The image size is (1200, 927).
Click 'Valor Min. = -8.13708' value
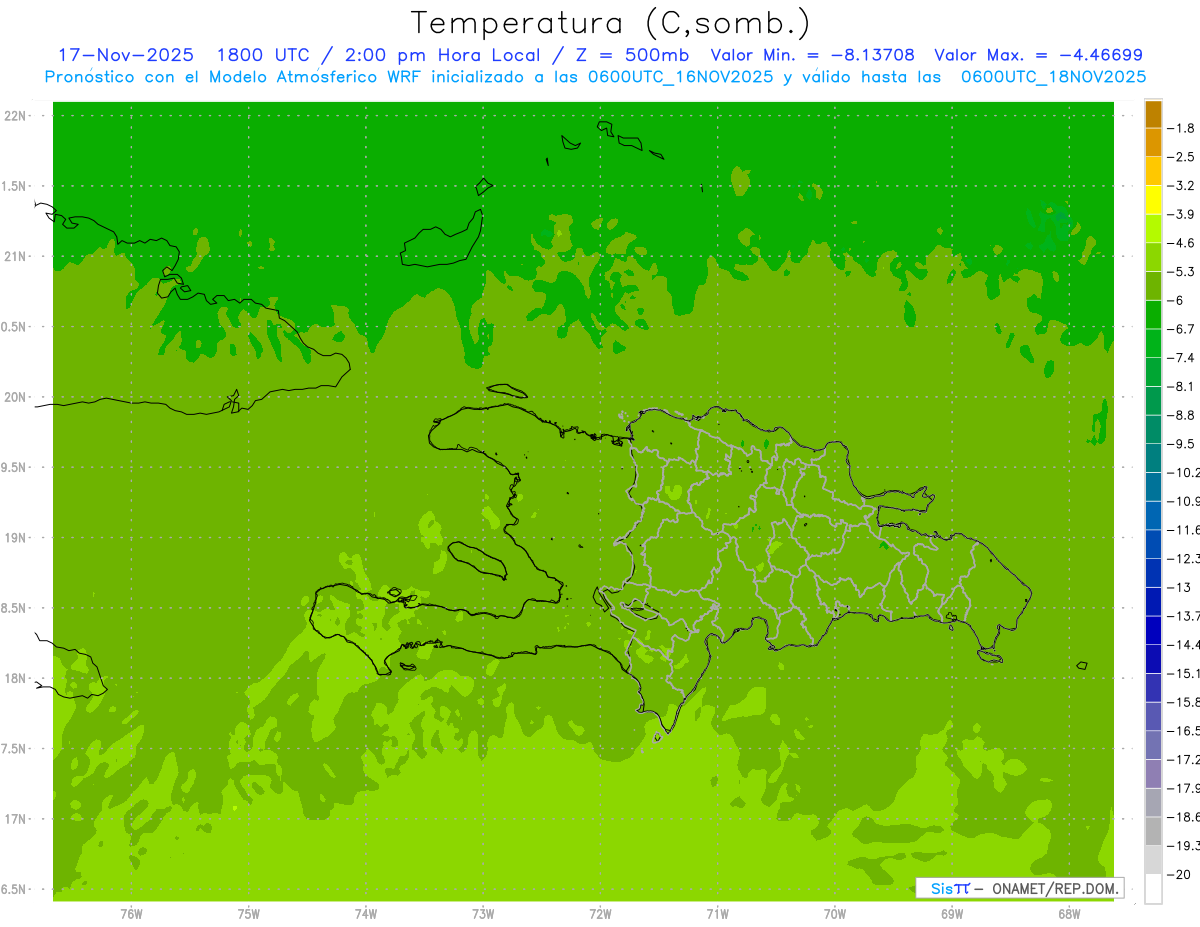(x=812, y=55)
